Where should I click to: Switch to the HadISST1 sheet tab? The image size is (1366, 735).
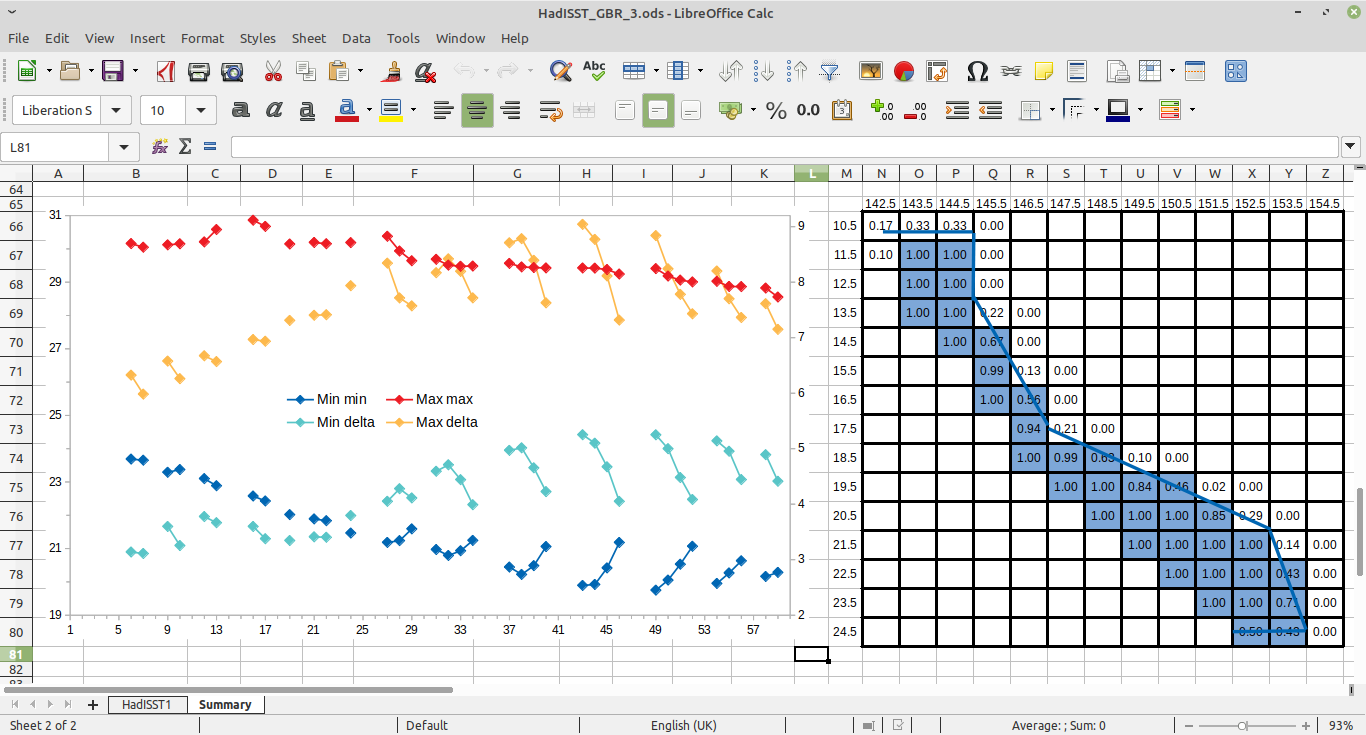click(x=147, y=704)
